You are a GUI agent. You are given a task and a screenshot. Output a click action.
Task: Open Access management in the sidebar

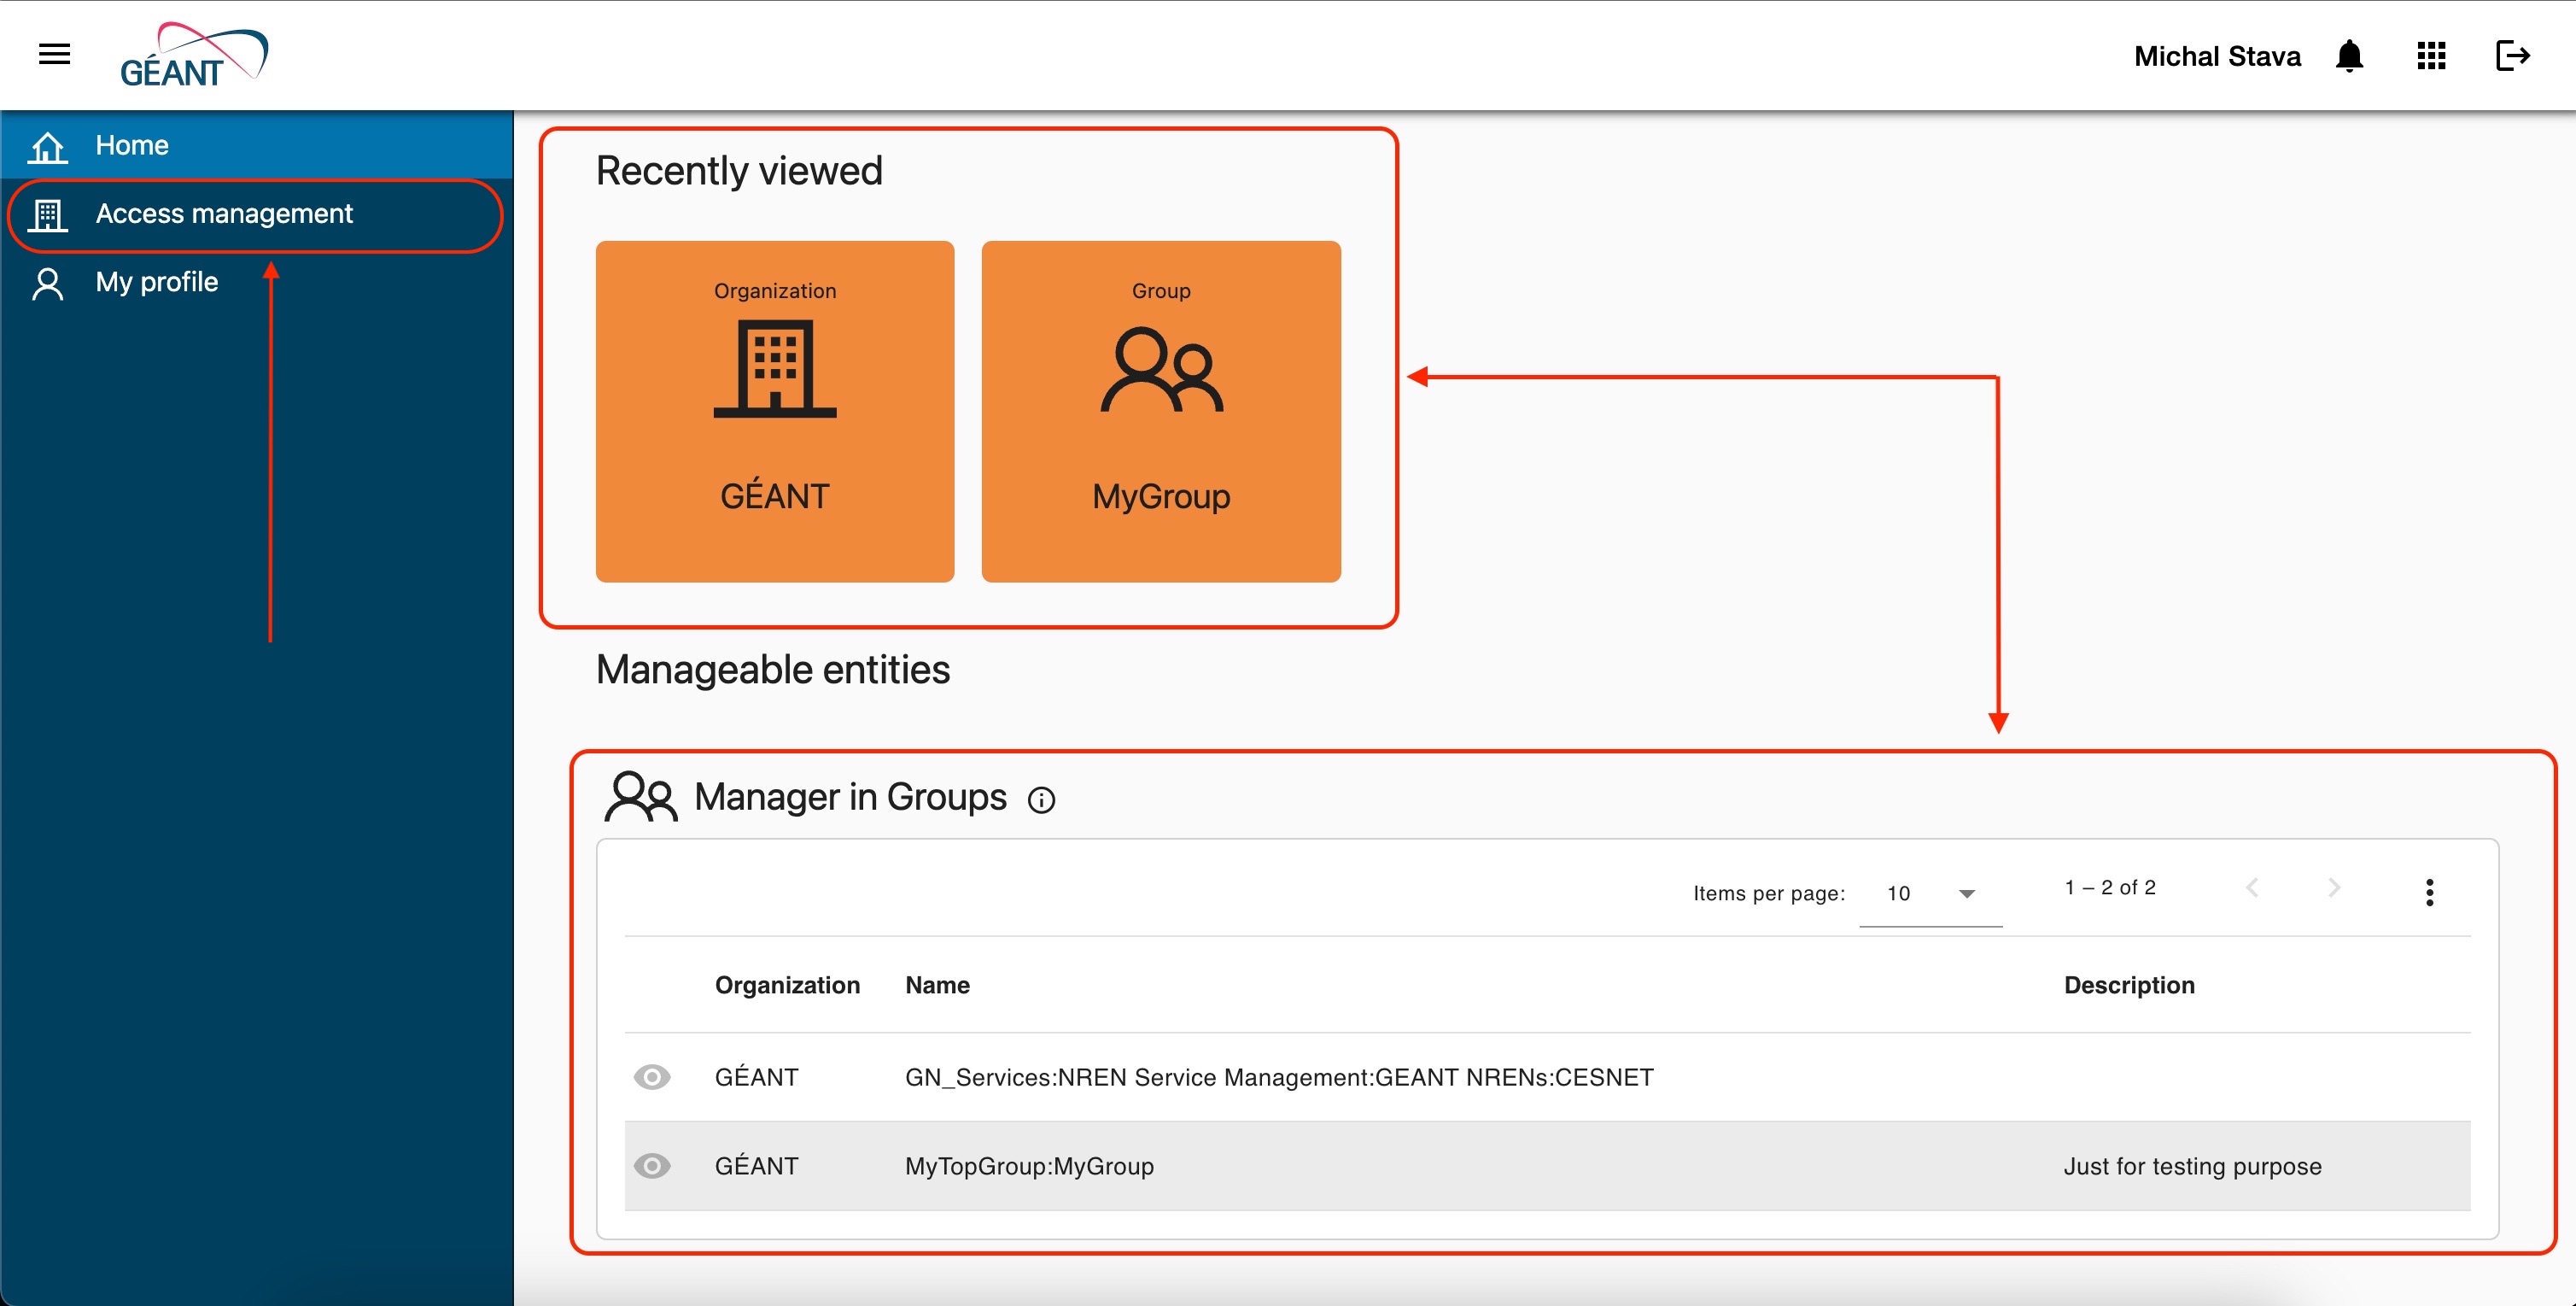[256, 214]
